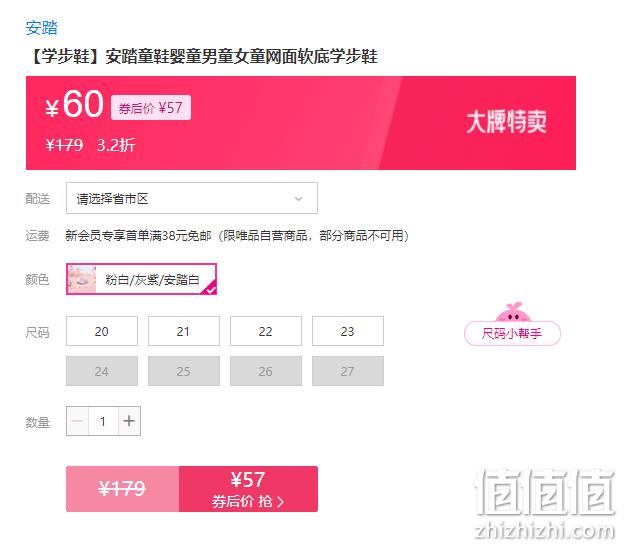624x548 pixels.
Task: Click the shoe color thumbnail image
Action: point(82,279)
